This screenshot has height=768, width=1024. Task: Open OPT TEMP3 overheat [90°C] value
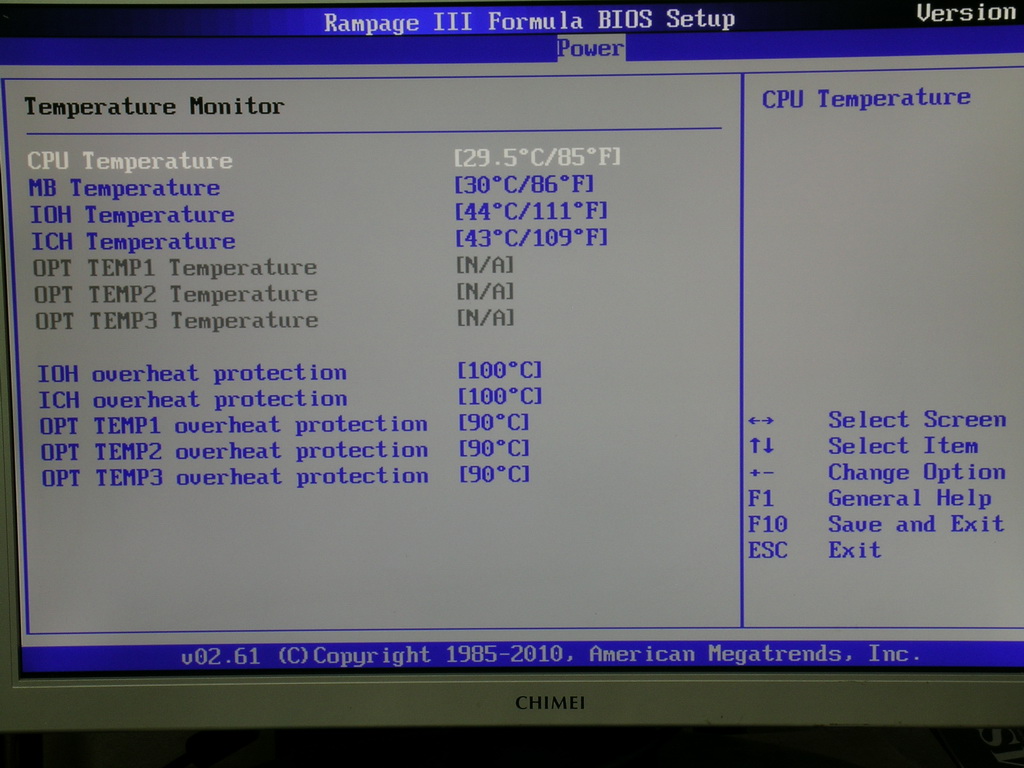click(495, 474)
